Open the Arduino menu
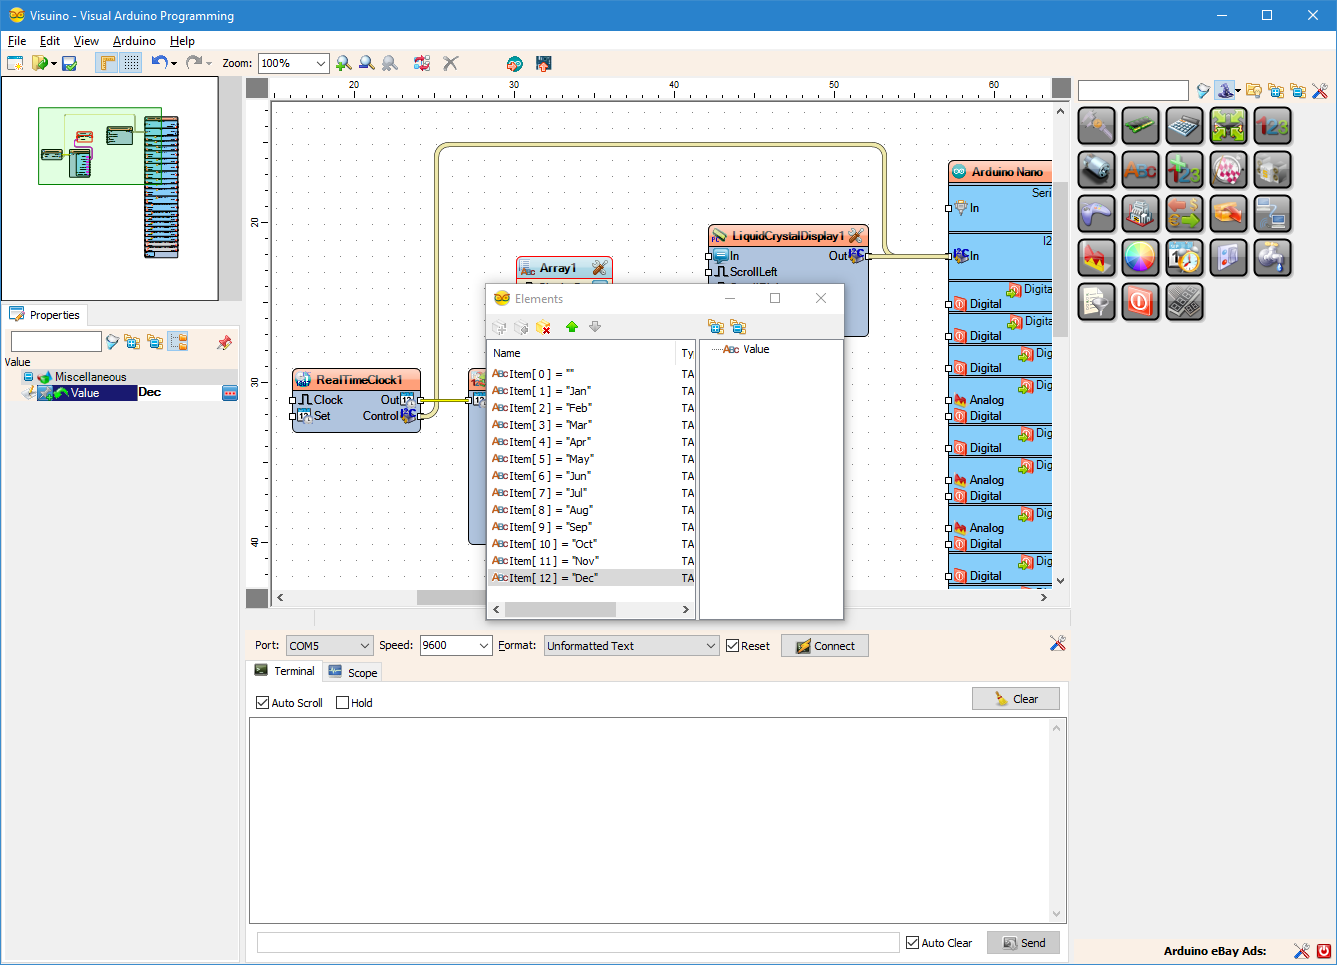 134,41
